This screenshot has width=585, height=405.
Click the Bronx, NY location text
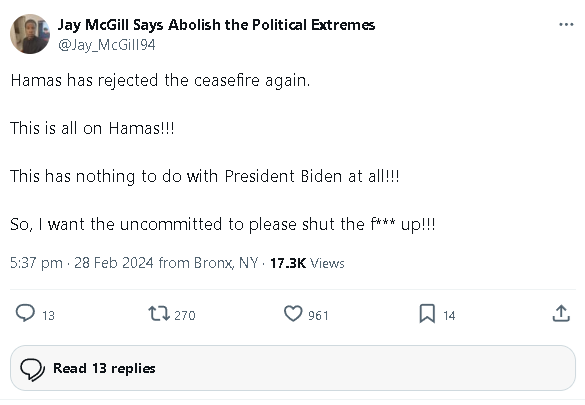(226, 263)
